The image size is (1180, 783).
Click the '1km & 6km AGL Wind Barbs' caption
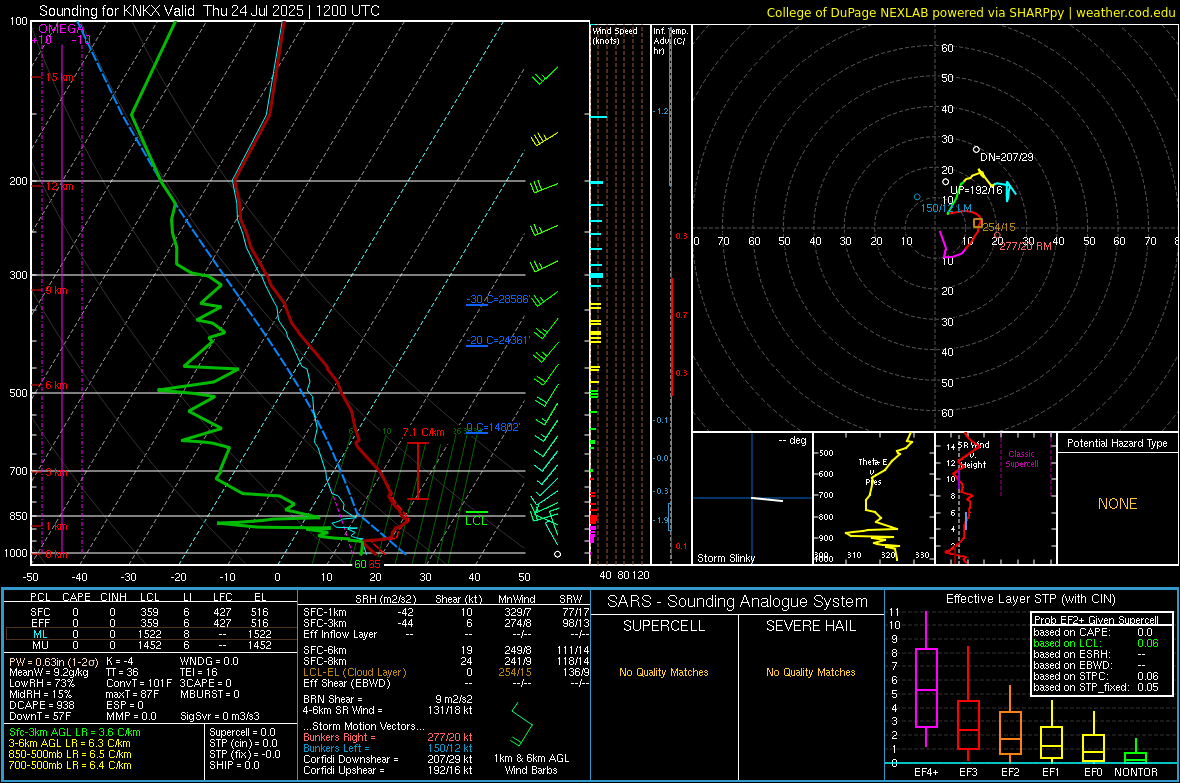point(531,764)
